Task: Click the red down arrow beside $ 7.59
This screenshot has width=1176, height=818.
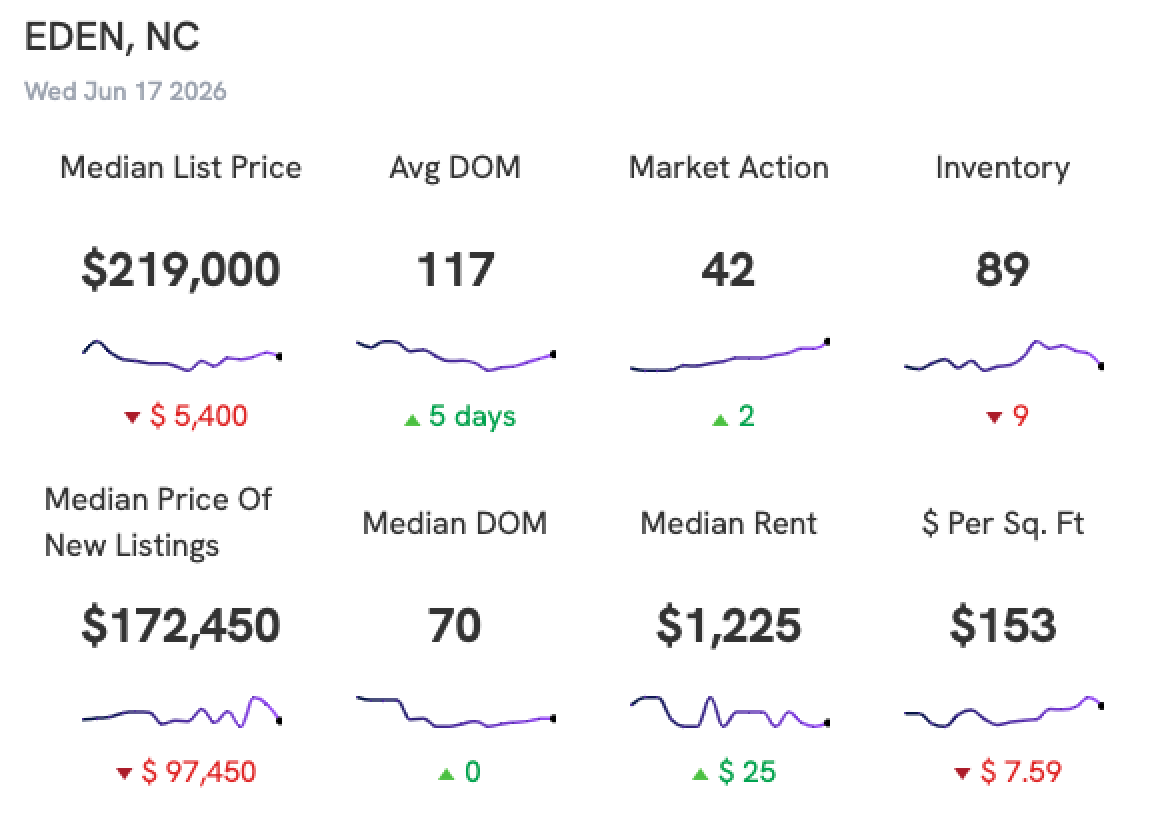Action: tap(962, 773)
